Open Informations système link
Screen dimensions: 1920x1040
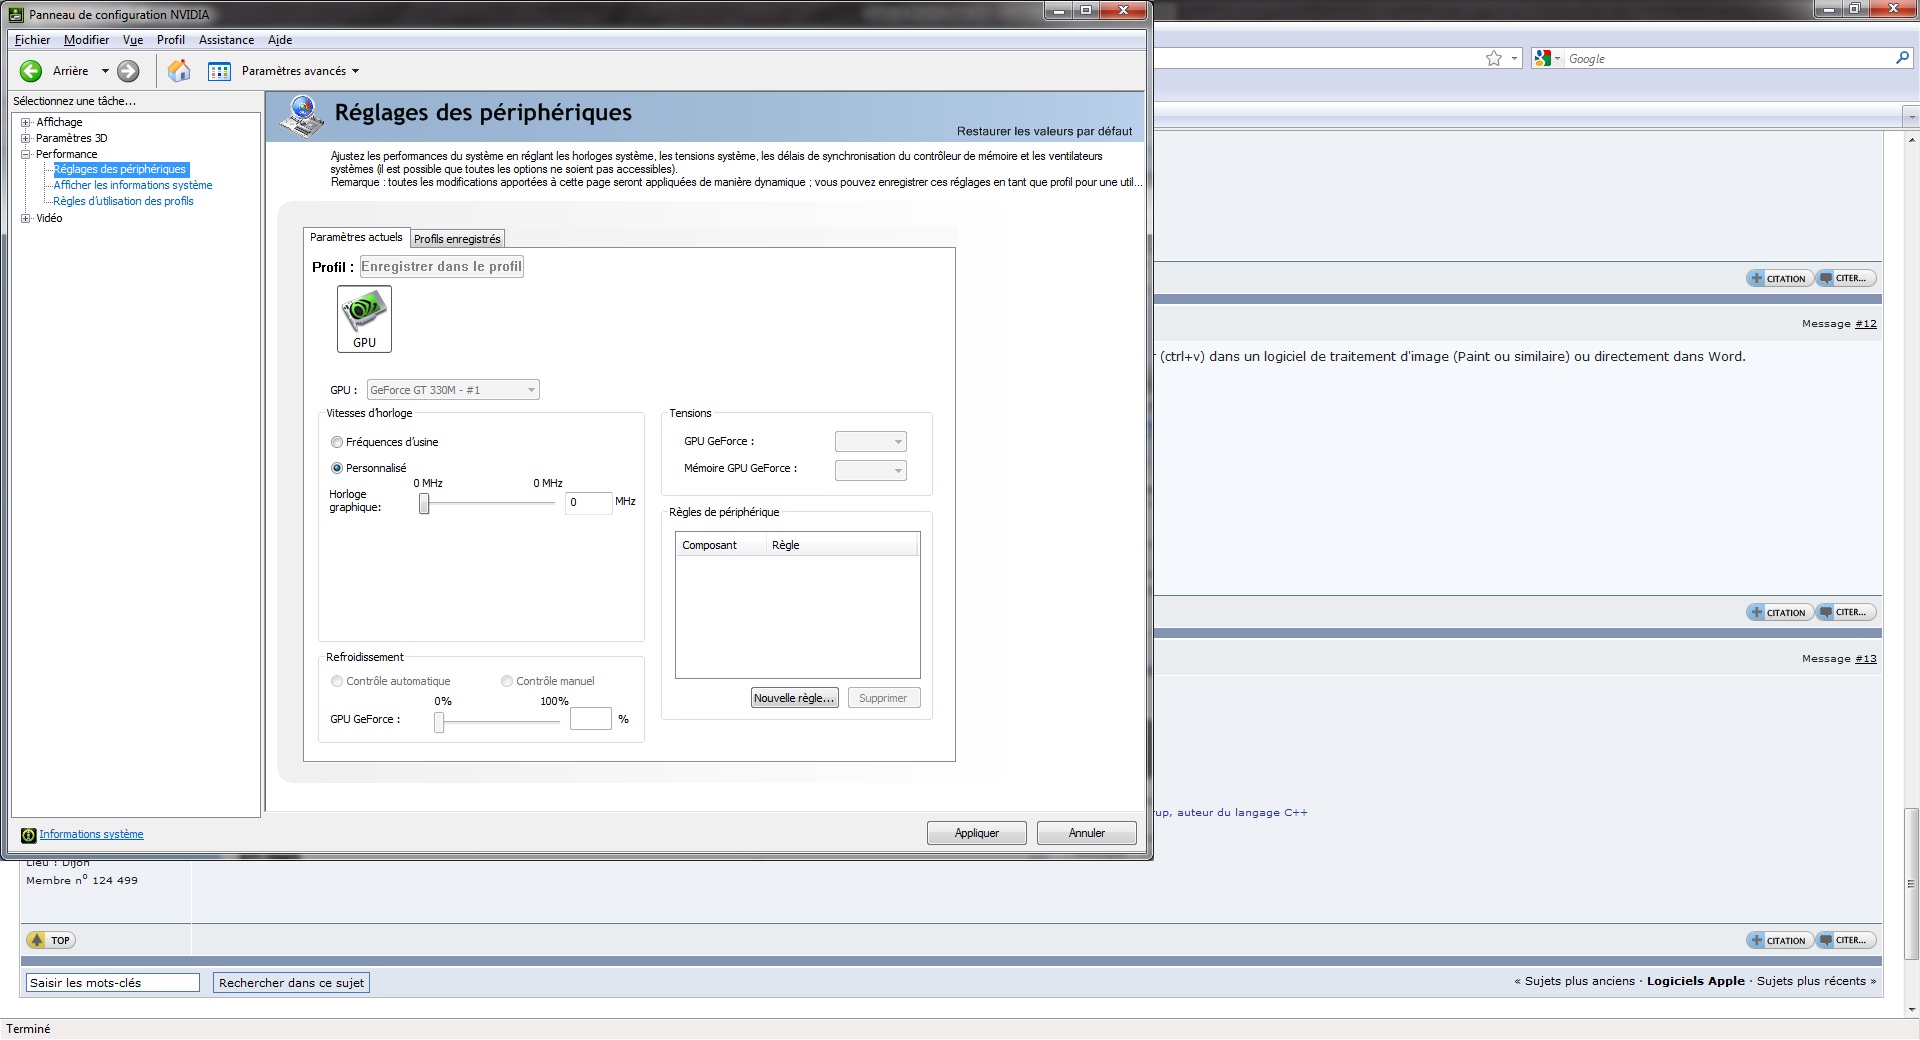(91, 834)
